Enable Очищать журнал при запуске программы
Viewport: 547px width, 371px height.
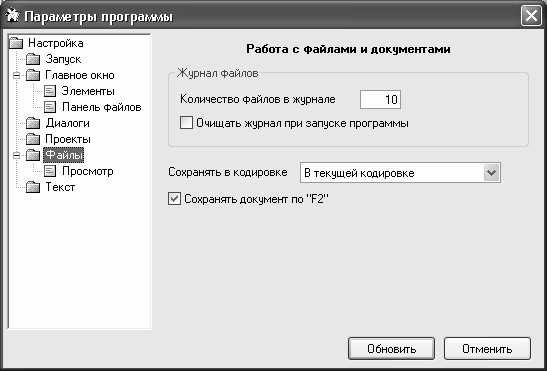pyautogui.click(x=186, y=123)
